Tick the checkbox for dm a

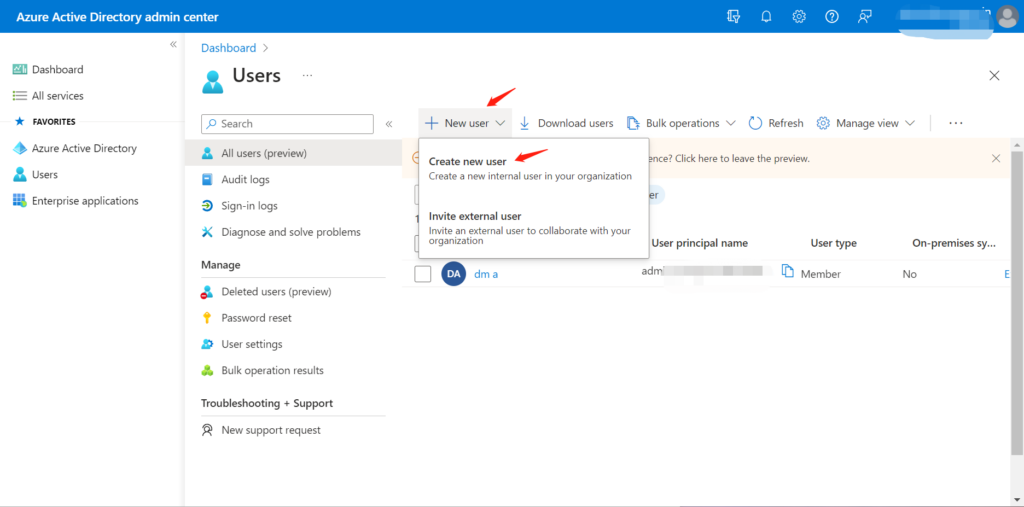(x=423, y=274)
